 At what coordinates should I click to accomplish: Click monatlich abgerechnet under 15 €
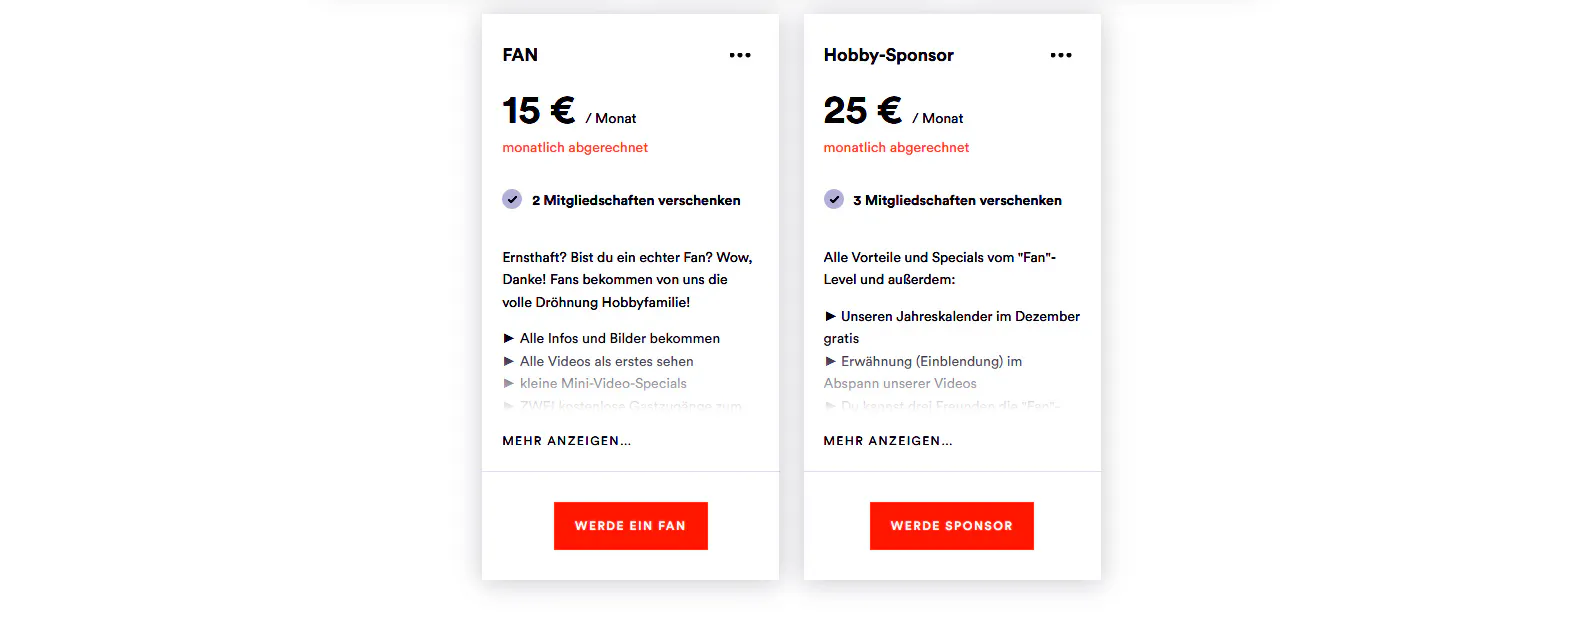coord(575,147)
